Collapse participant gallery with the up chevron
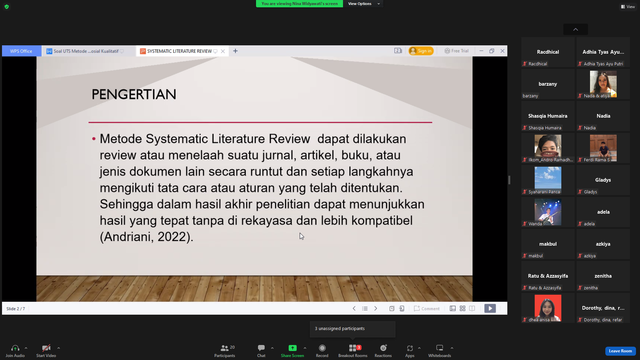 tap(576, 29)
